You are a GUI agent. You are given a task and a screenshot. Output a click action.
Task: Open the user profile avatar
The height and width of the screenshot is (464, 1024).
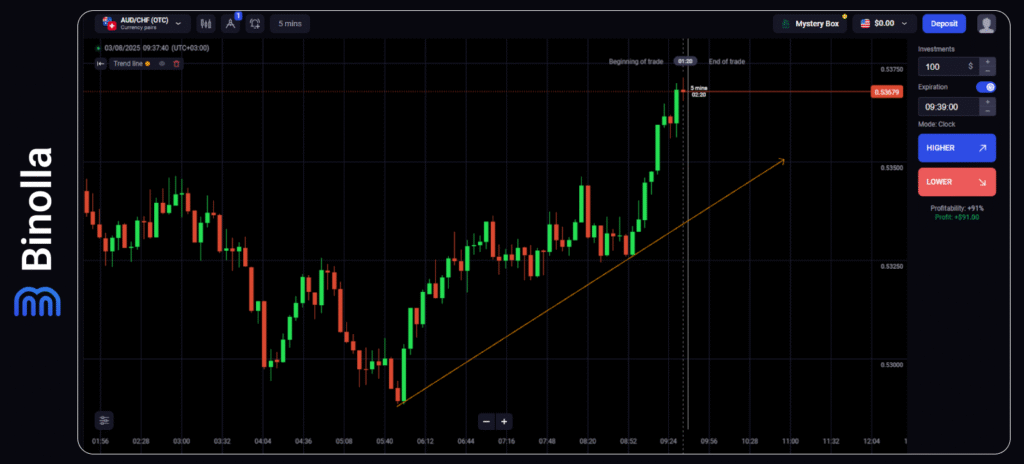click(986, 23)
